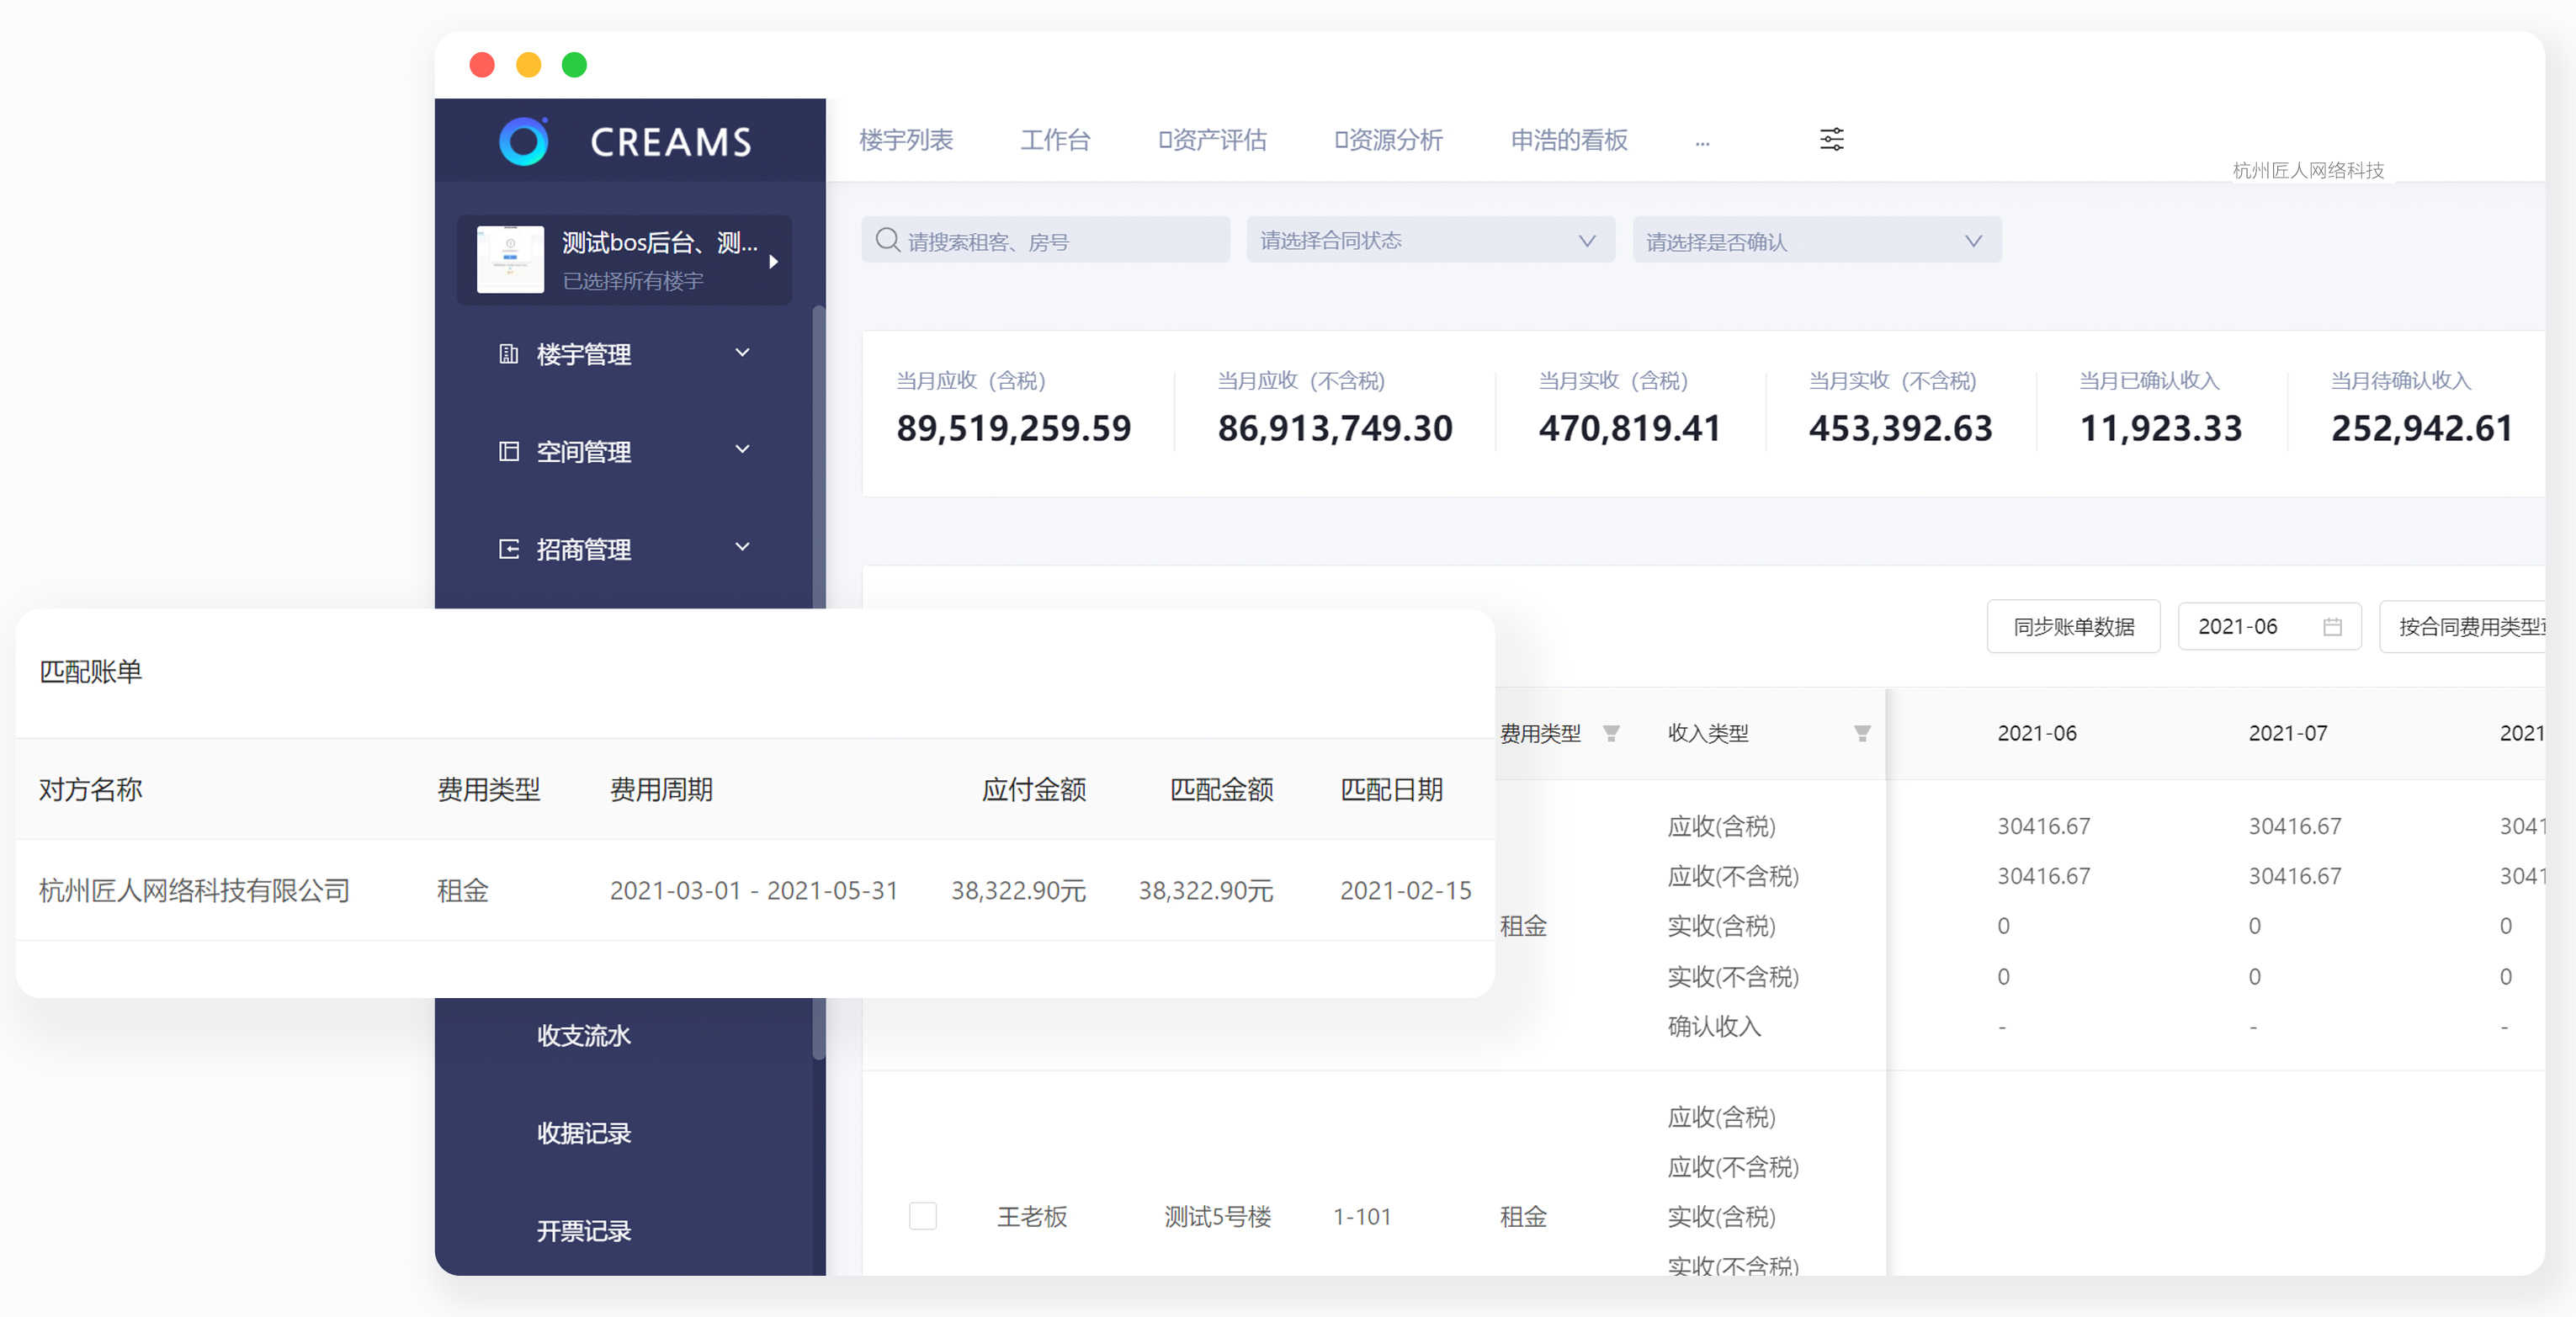Click the yellow minimize window dot
The width and height of the screenshot is (2576, 1317).
point(528,65)
